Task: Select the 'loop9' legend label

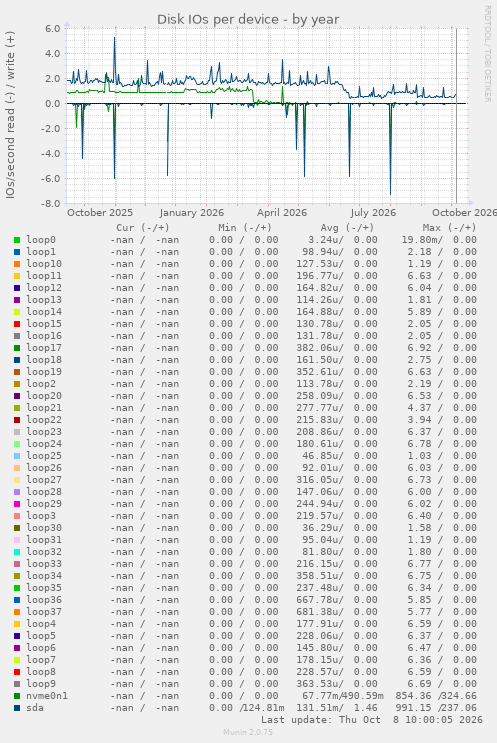Action: (x=41, y=684)
